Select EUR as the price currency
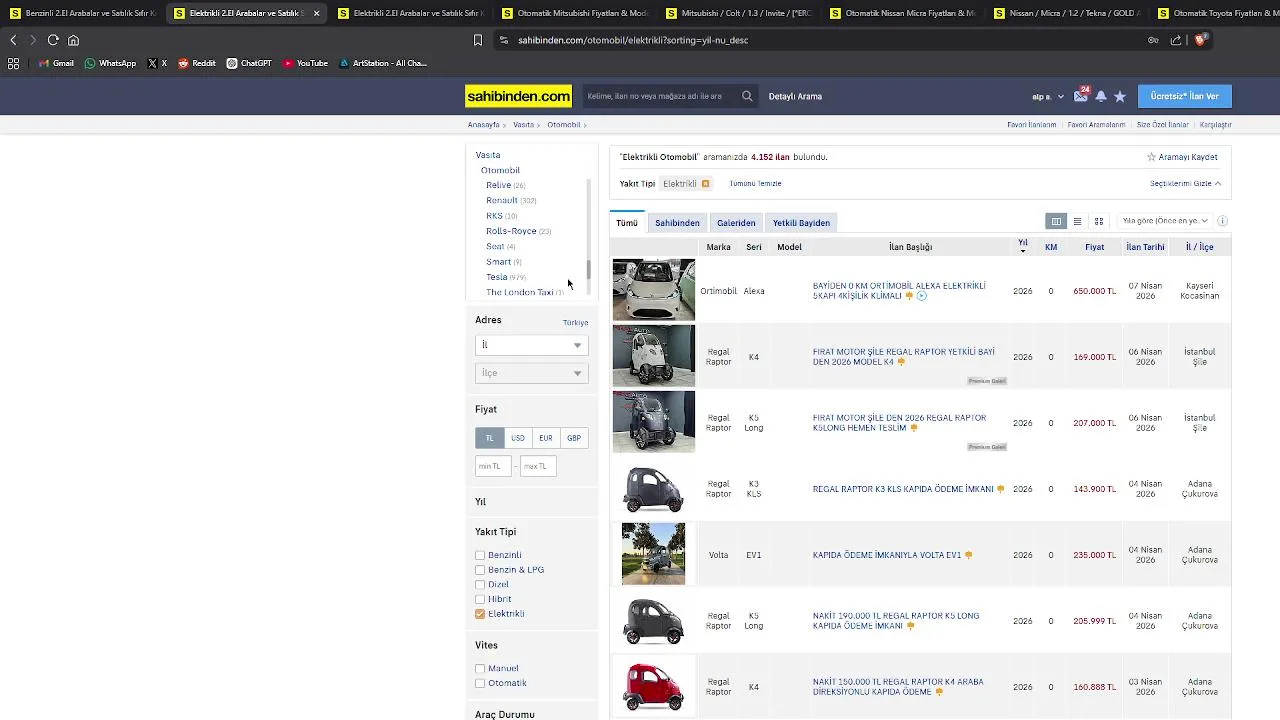 (x=546, y=438)
